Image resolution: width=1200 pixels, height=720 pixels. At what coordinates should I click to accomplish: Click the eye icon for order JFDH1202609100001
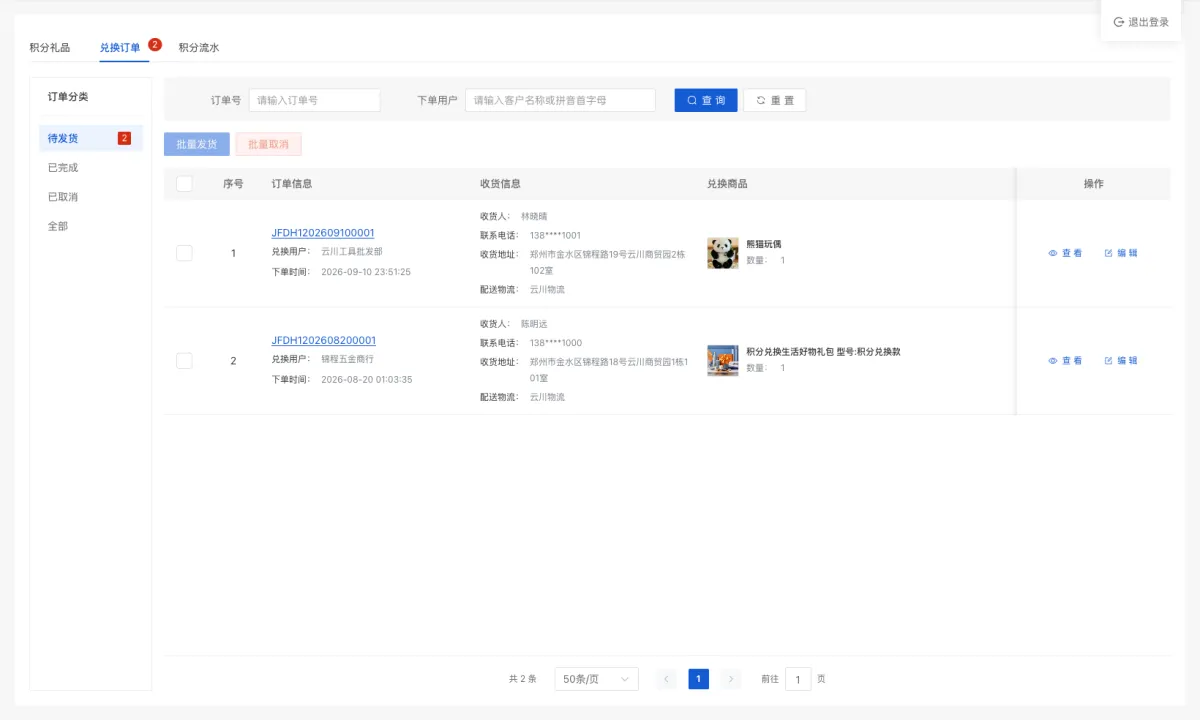coord(1053,253)
